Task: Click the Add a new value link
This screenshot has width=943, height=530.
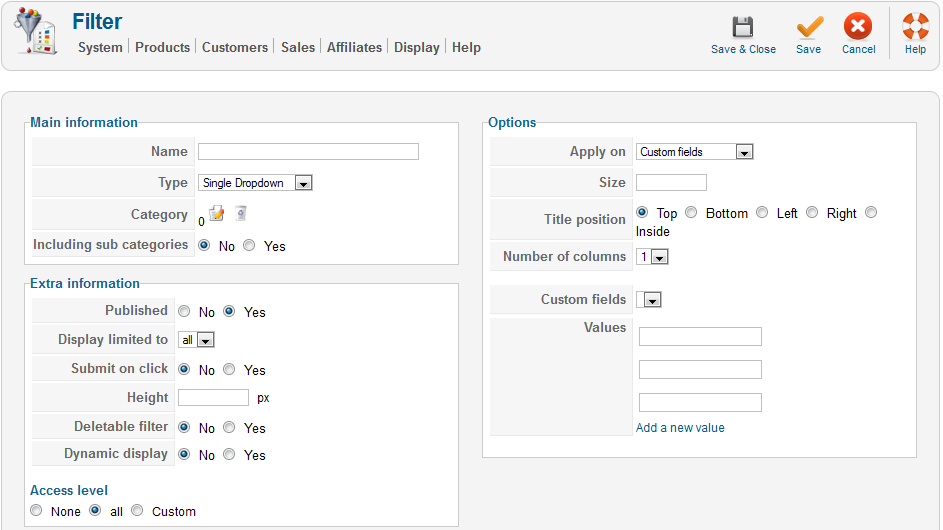Action: 680,428
